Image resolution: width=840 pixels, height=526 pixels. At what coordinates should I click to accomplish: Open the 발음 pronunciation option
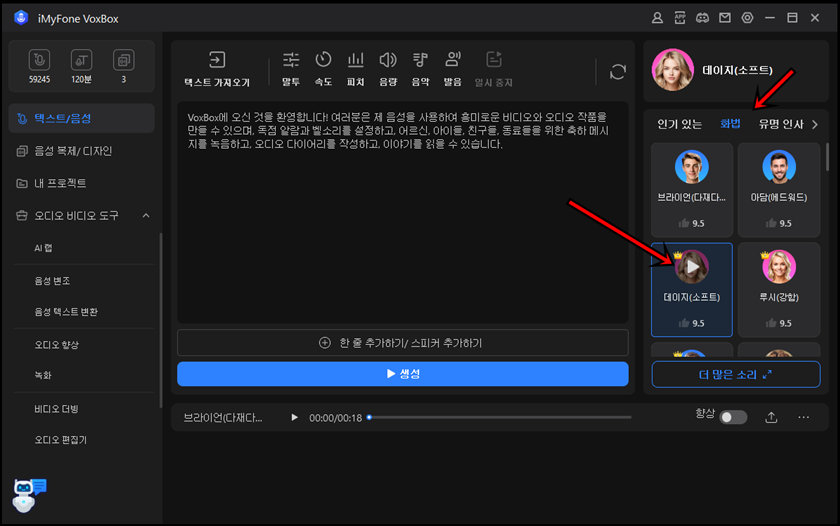pyautogui.click(x=453, y=69)
